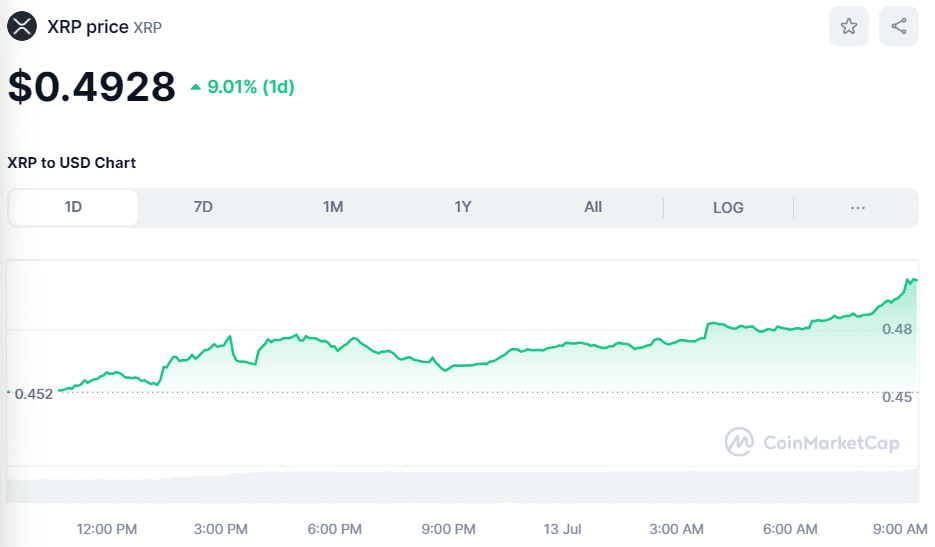
Task: Click the 9:00 AM time axis label
Action: pyautogui.click(x=900, y=529)
